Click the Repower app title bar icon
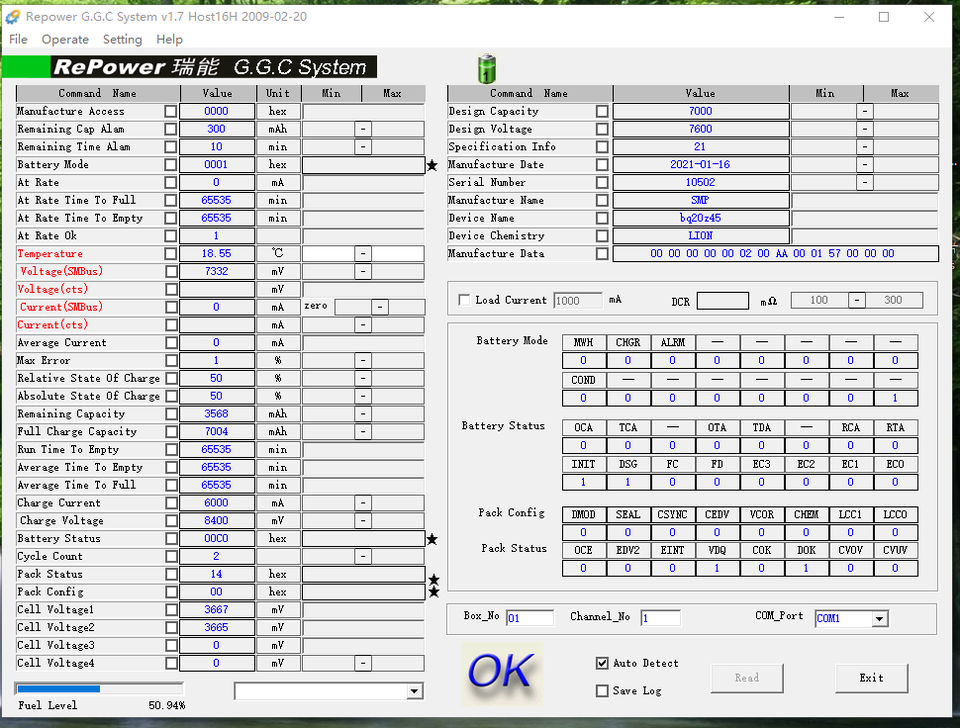960x728 pixels. tap(13, 17)
